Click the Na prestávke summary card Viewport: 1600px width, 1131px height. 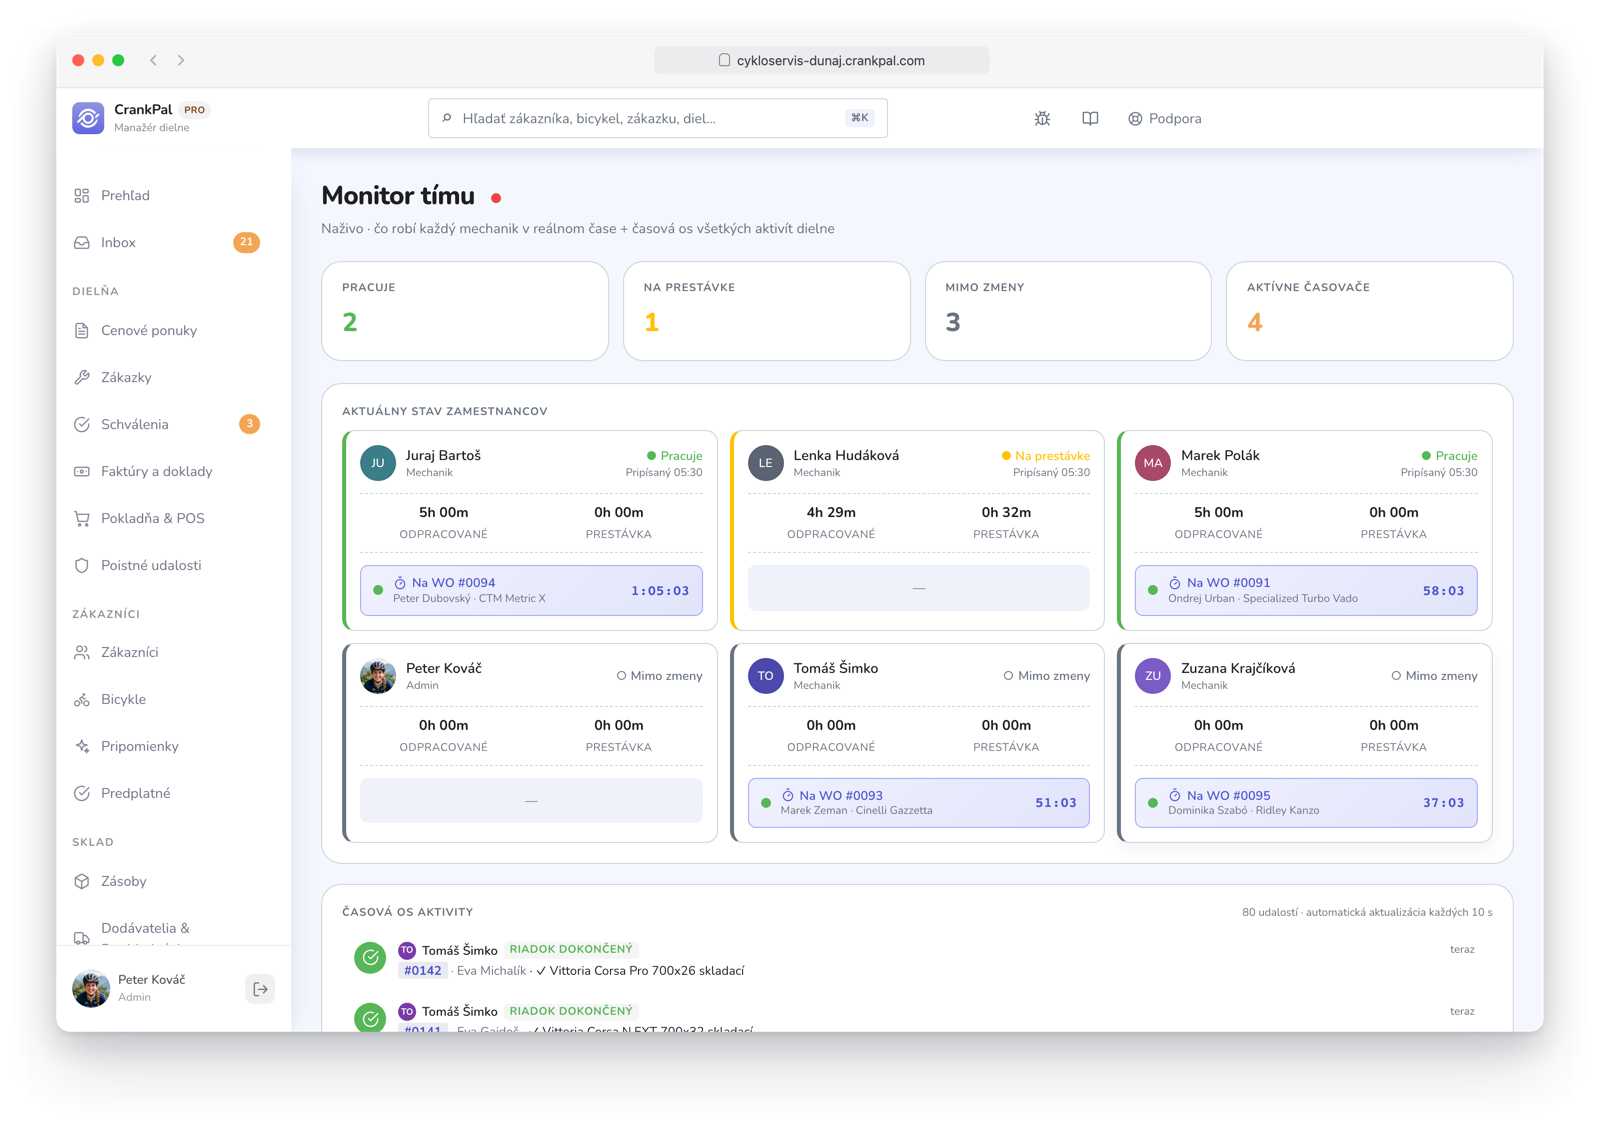pos(767,311)
